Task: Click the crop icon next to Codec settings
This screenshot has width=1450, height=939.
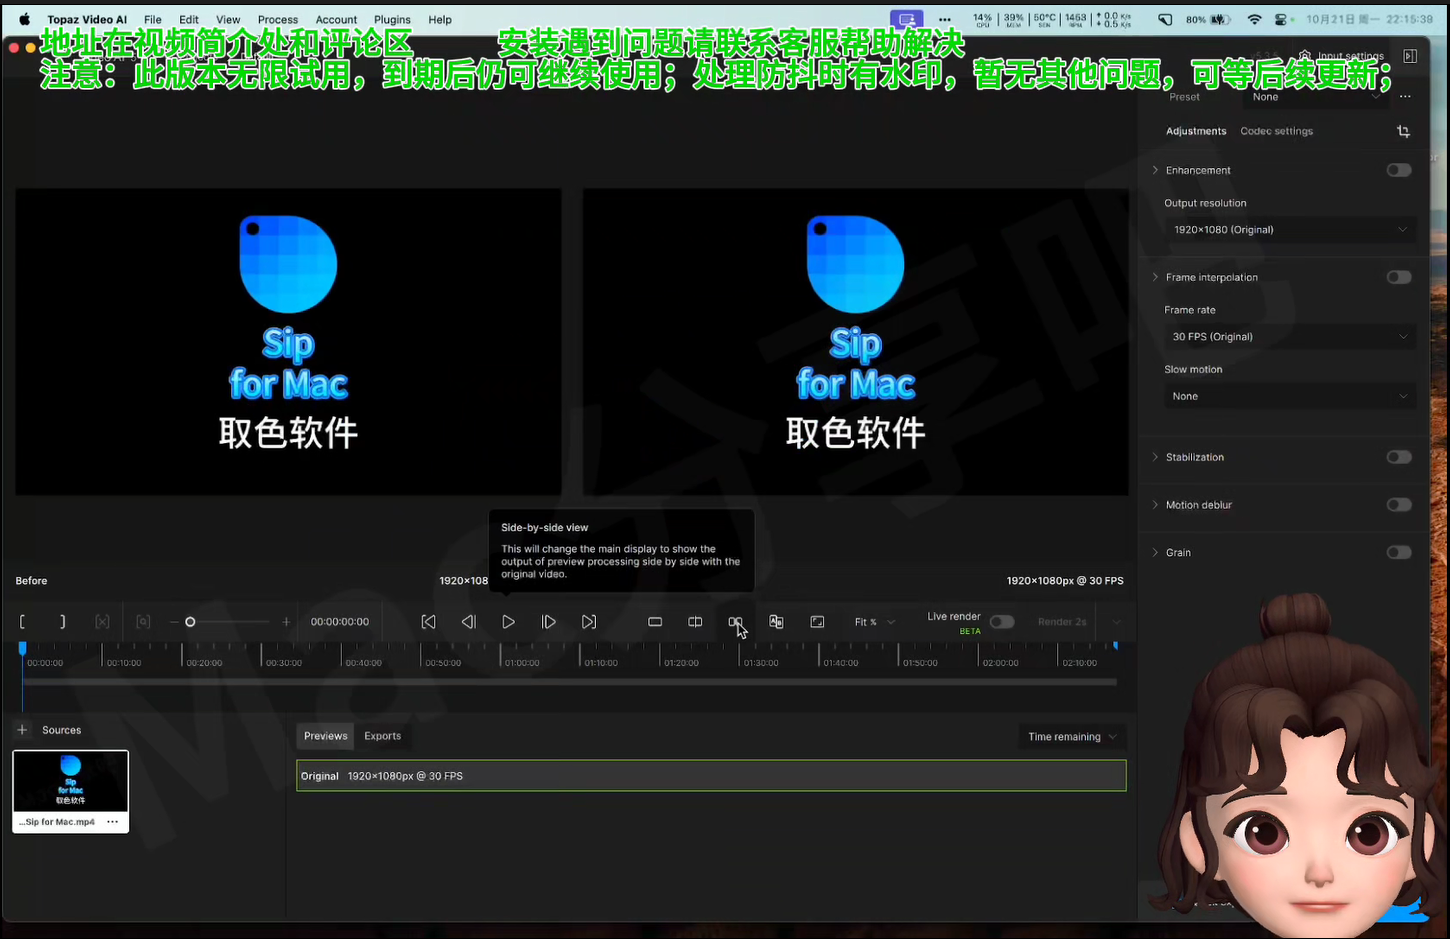Action: pos(1404,131)
